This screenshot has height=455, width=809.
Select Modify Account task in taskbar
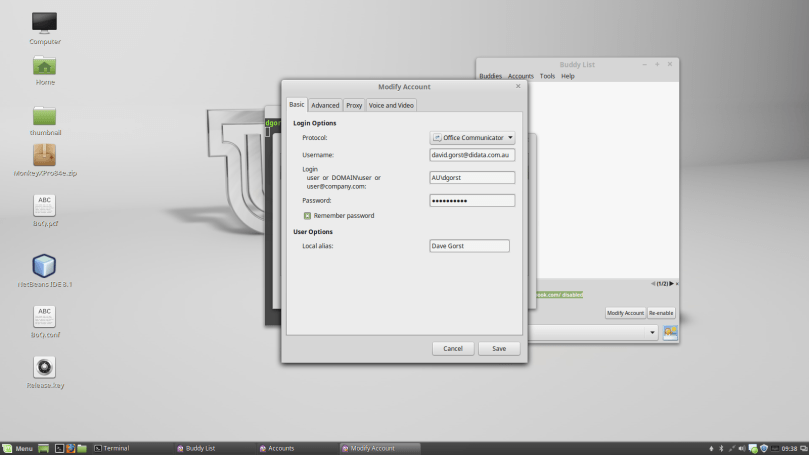click(380, 448)
